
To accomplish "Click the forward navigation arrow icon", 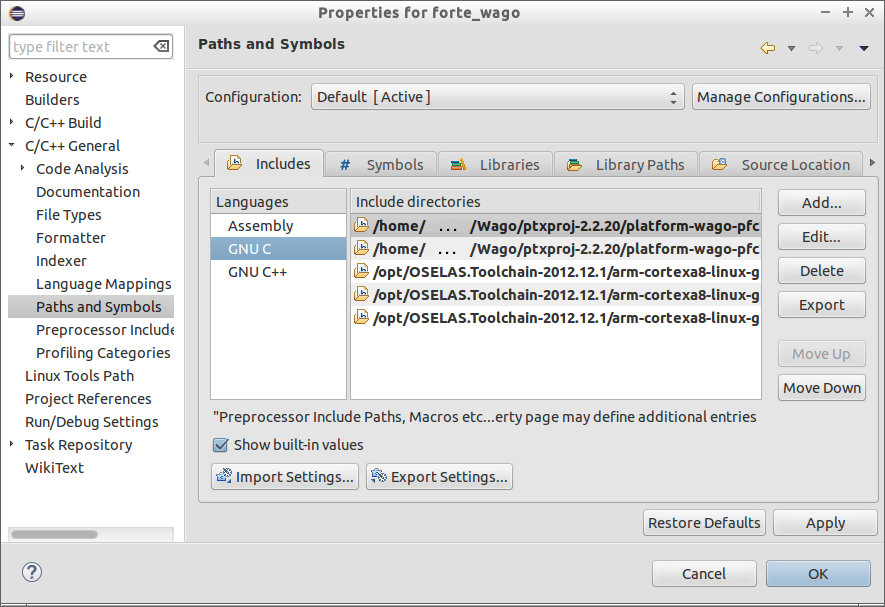I will [x=815, y=48].
